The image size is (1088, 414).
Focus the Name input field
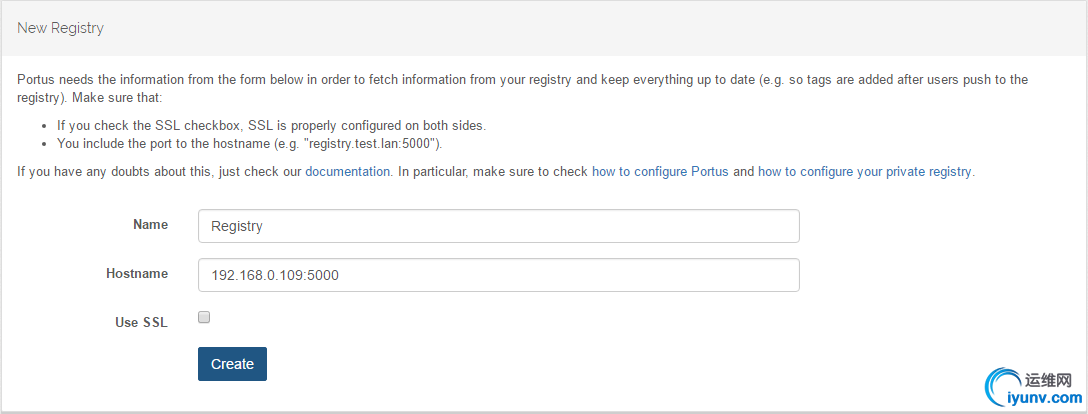498,226
